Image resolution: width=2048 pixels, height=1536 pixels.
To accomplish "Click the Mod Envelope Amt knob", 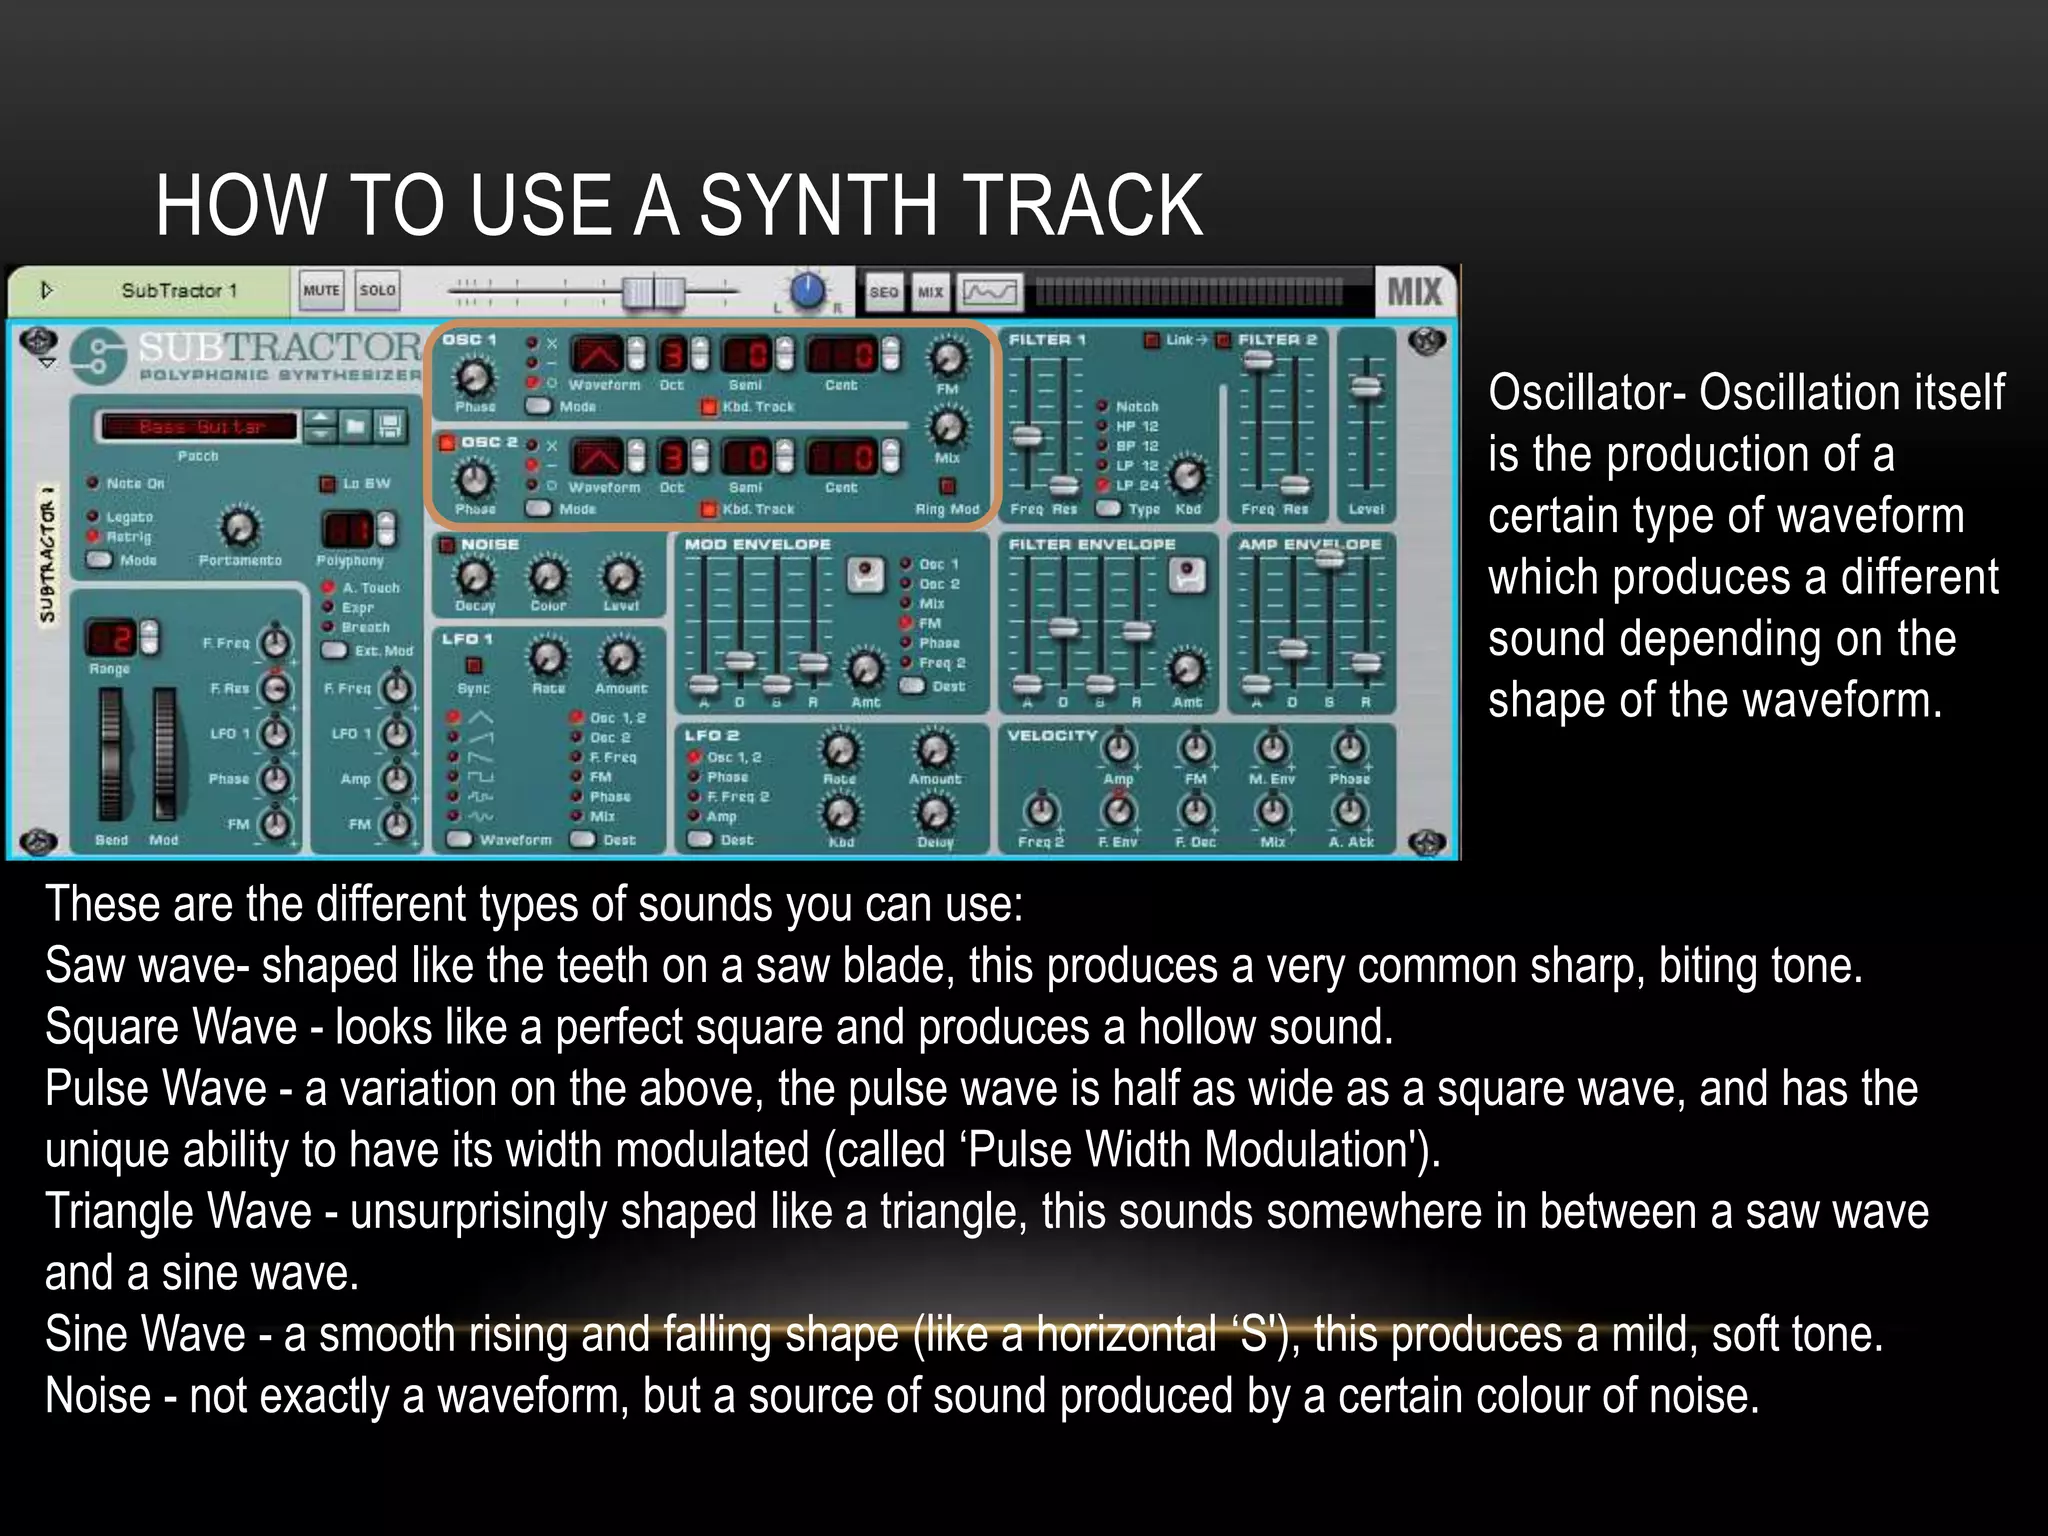I will tap(866, 669).
